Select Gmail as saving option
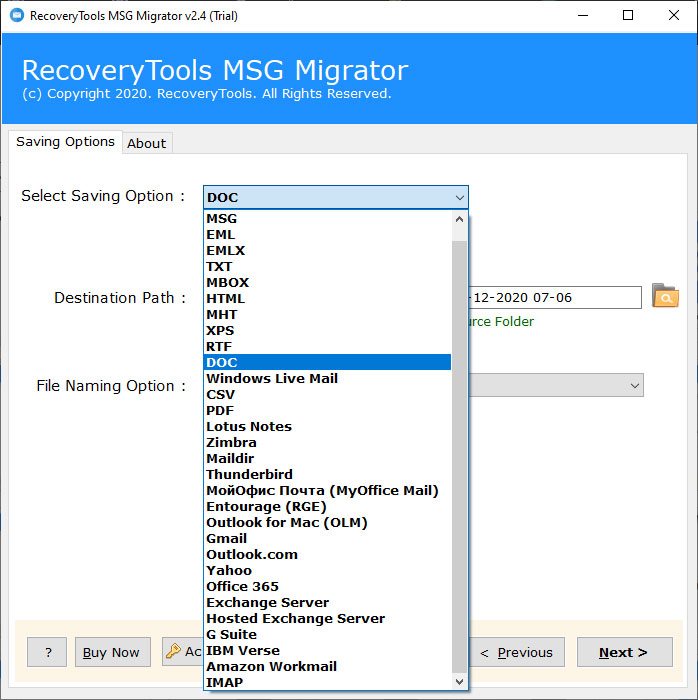The height and width of the screenshot is (700, 698). tap(327, 538)
